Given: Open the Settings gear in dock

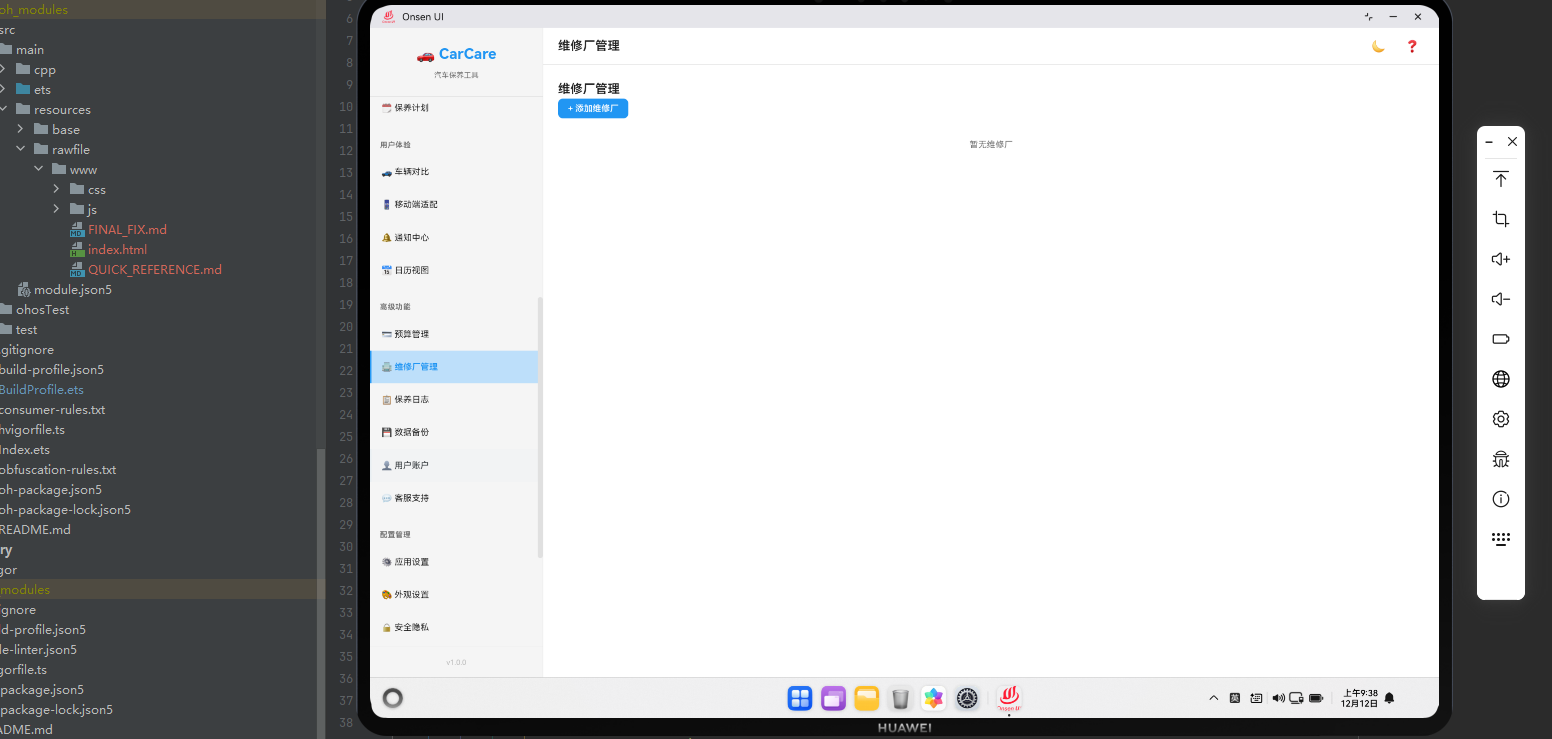Looking at the screenshot, I should click(x=967, y=698).
